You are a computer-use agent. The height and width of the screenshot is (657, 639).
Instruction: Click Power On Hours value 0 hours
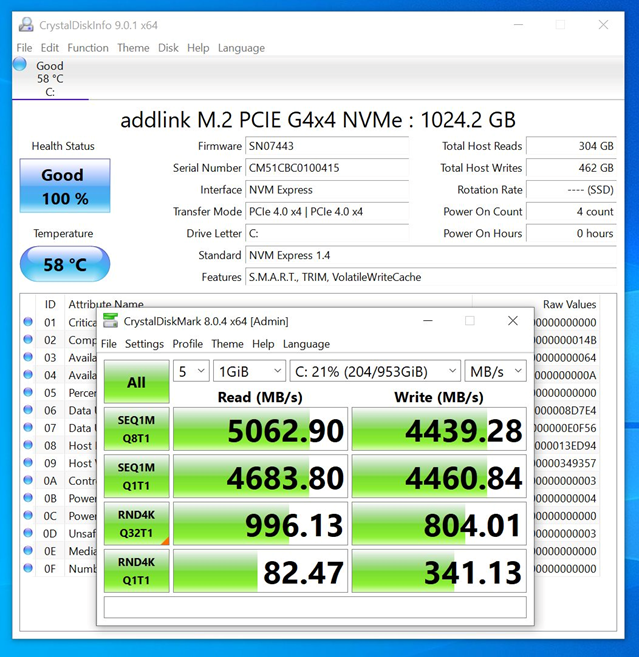(x=572, y=233)
